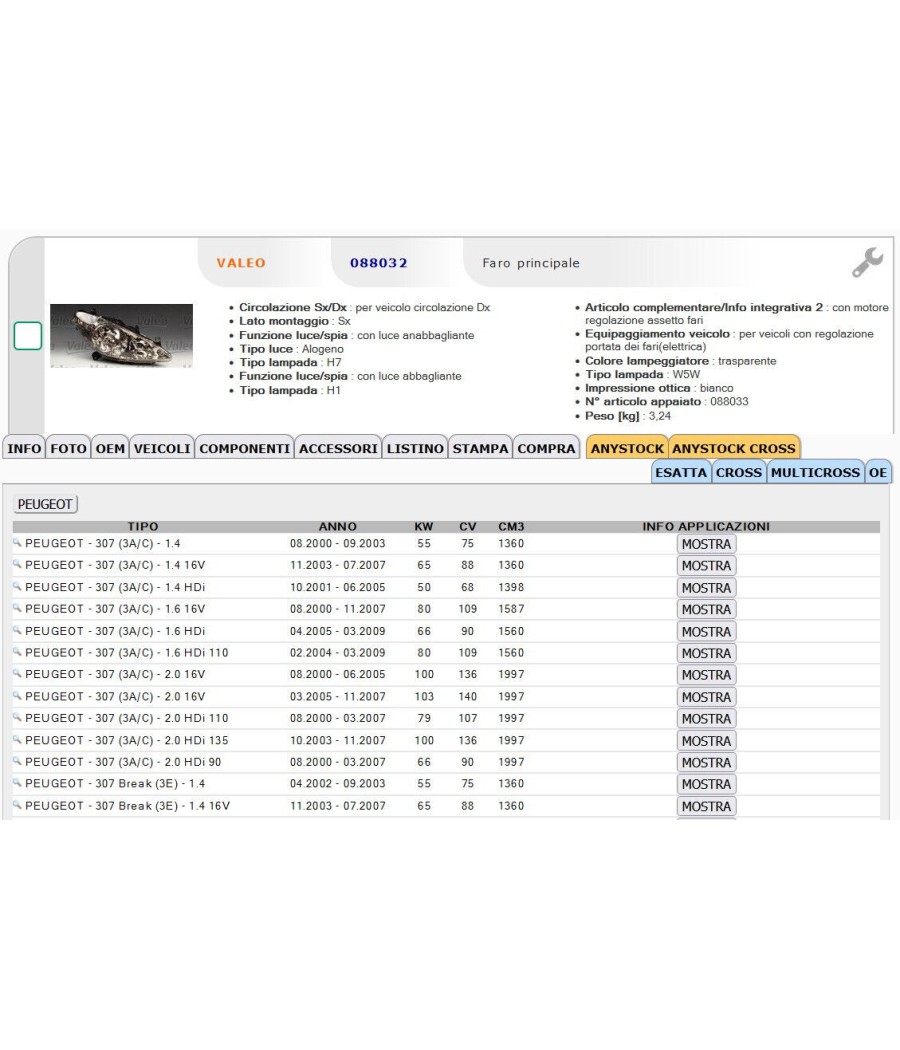Image resolution: width=900 pixels, height=1050 pixels.
Task: Click magnifier icon for 307 1.4 16V 11.2003 hatchback
Action: click(x=17, y=565)
